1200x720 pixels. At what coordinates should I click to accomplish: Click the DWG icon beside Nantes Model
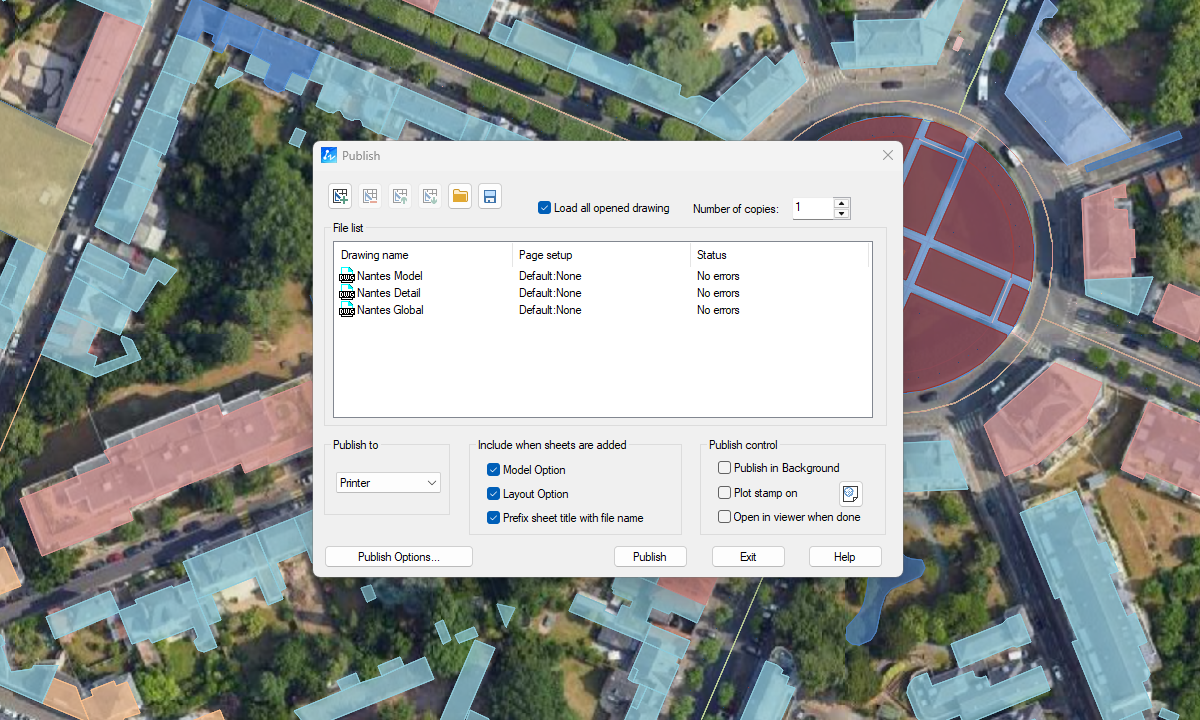pyautogui.click(x=347, y=276)
